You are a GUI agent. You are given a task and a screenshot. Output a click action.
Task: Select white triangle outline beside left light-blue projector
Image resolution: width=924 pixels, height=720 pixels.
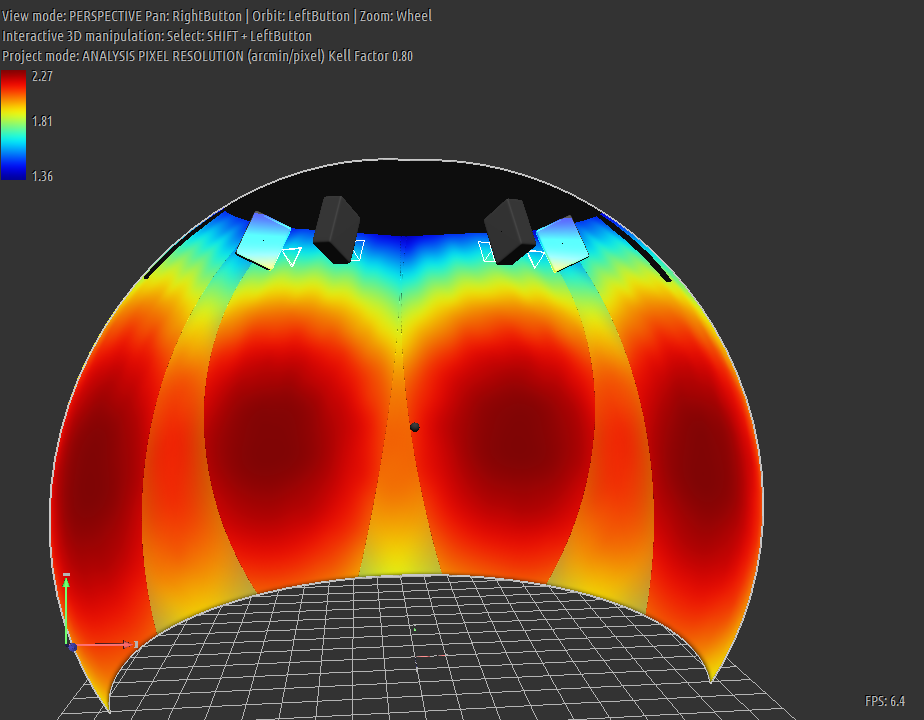[292, 257]
